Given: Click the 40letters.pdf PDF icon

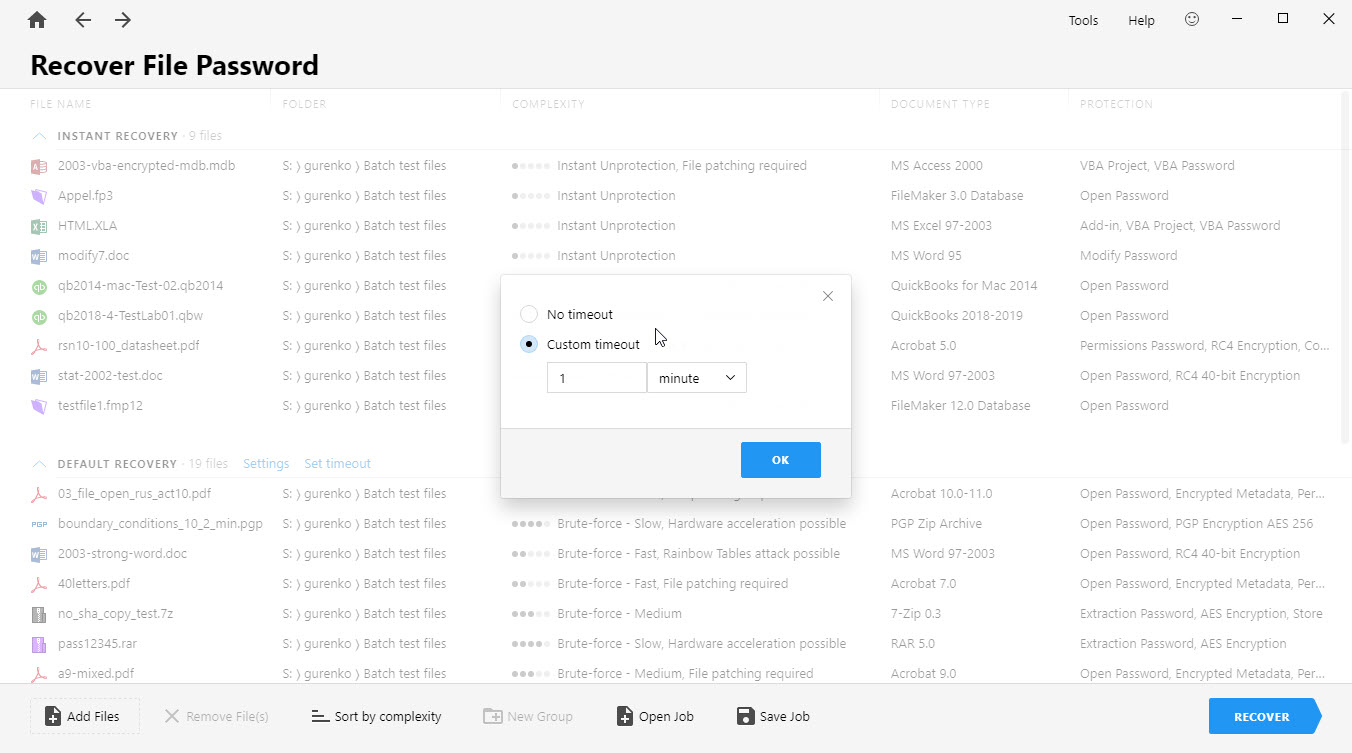Looking at the screenshot, I should 39,584.
